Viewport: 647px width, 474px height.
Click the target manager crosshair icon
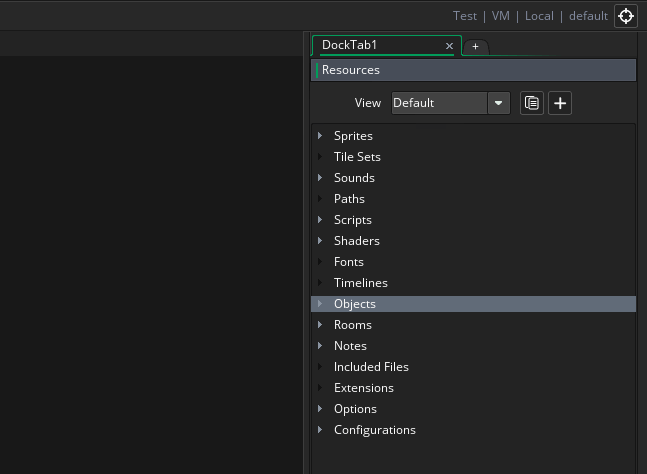[x=626, y=16]
